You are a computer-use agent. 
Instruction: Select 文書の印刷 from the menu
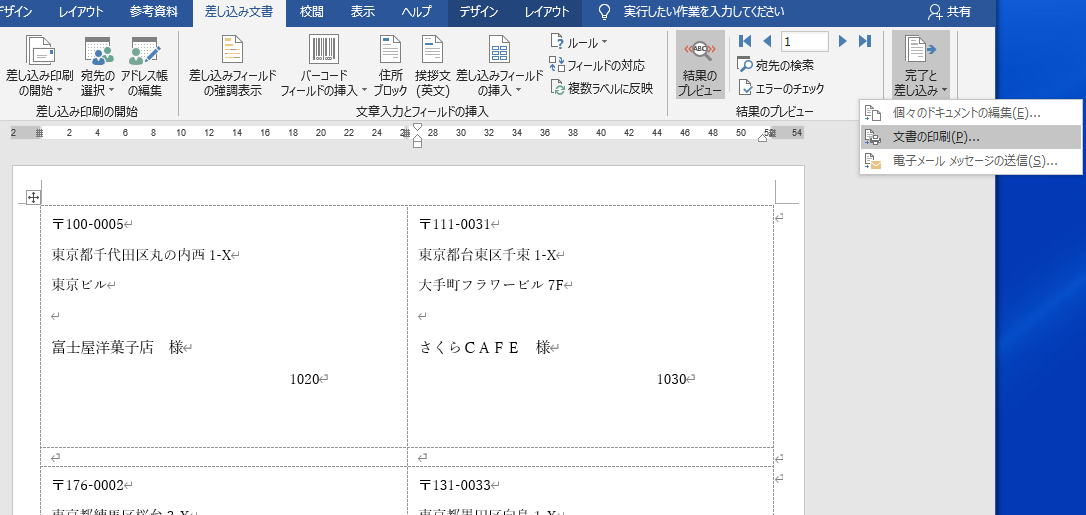click(935, 137)
